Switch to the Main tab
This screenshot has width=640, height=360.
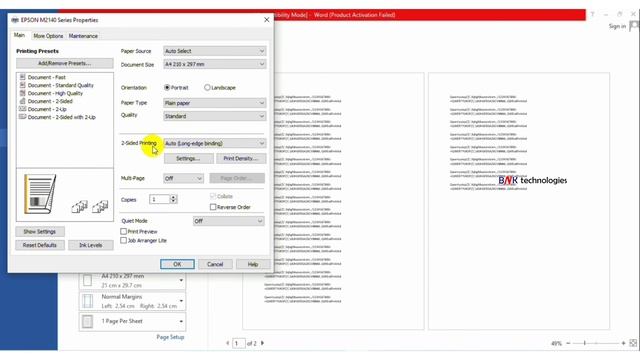(19, 36)
